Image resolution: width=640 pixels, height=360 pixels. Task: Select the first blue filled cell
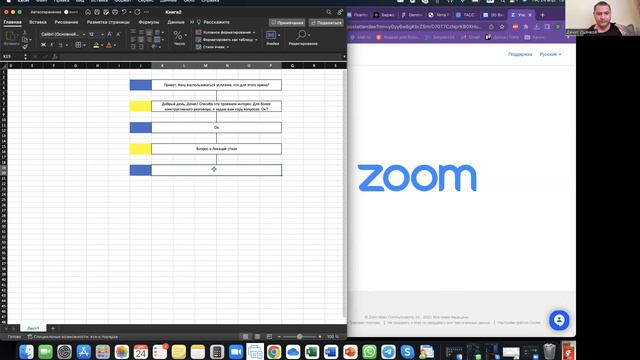(x=141, y=85)
